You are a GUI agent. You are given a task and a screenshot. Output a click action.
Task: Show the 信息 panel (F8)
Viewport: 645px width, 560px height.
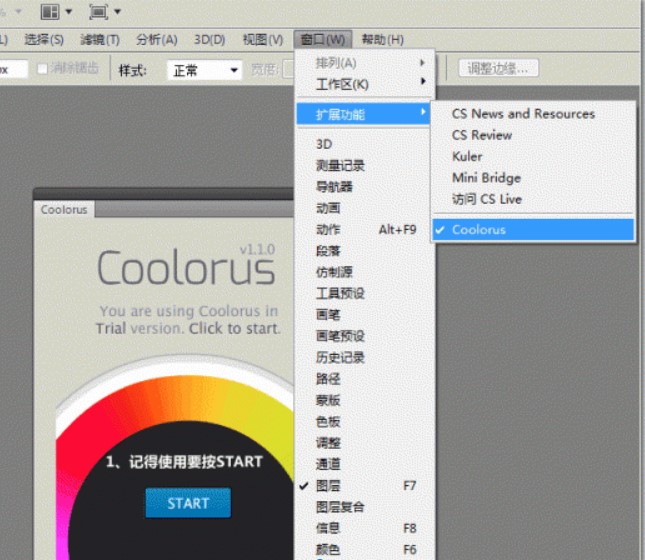(365, 528)
